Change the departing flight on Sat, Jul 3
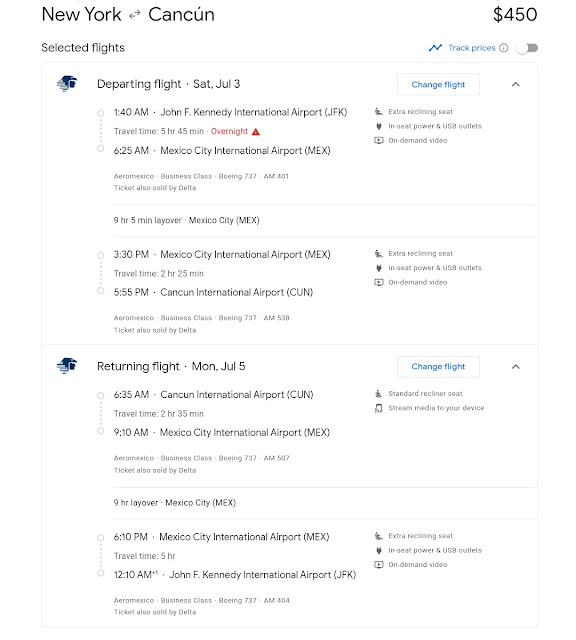 pyautogui.click(x=438, y=84)
